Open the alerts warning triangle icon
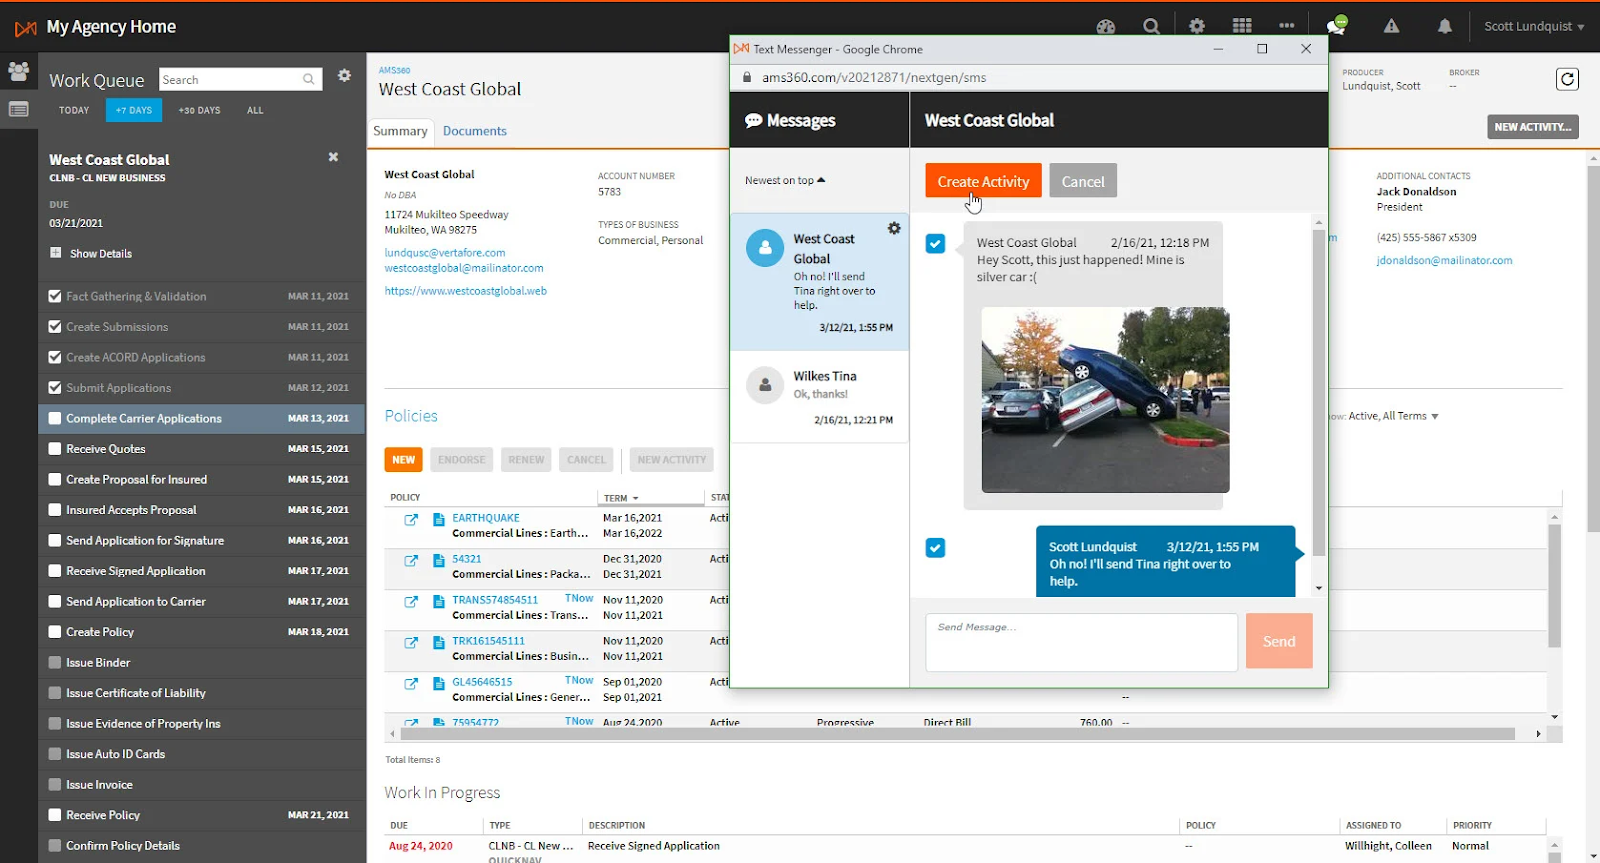Image resolution: width=1600 pixels, height=863 pixels. tap(1391, 26)
